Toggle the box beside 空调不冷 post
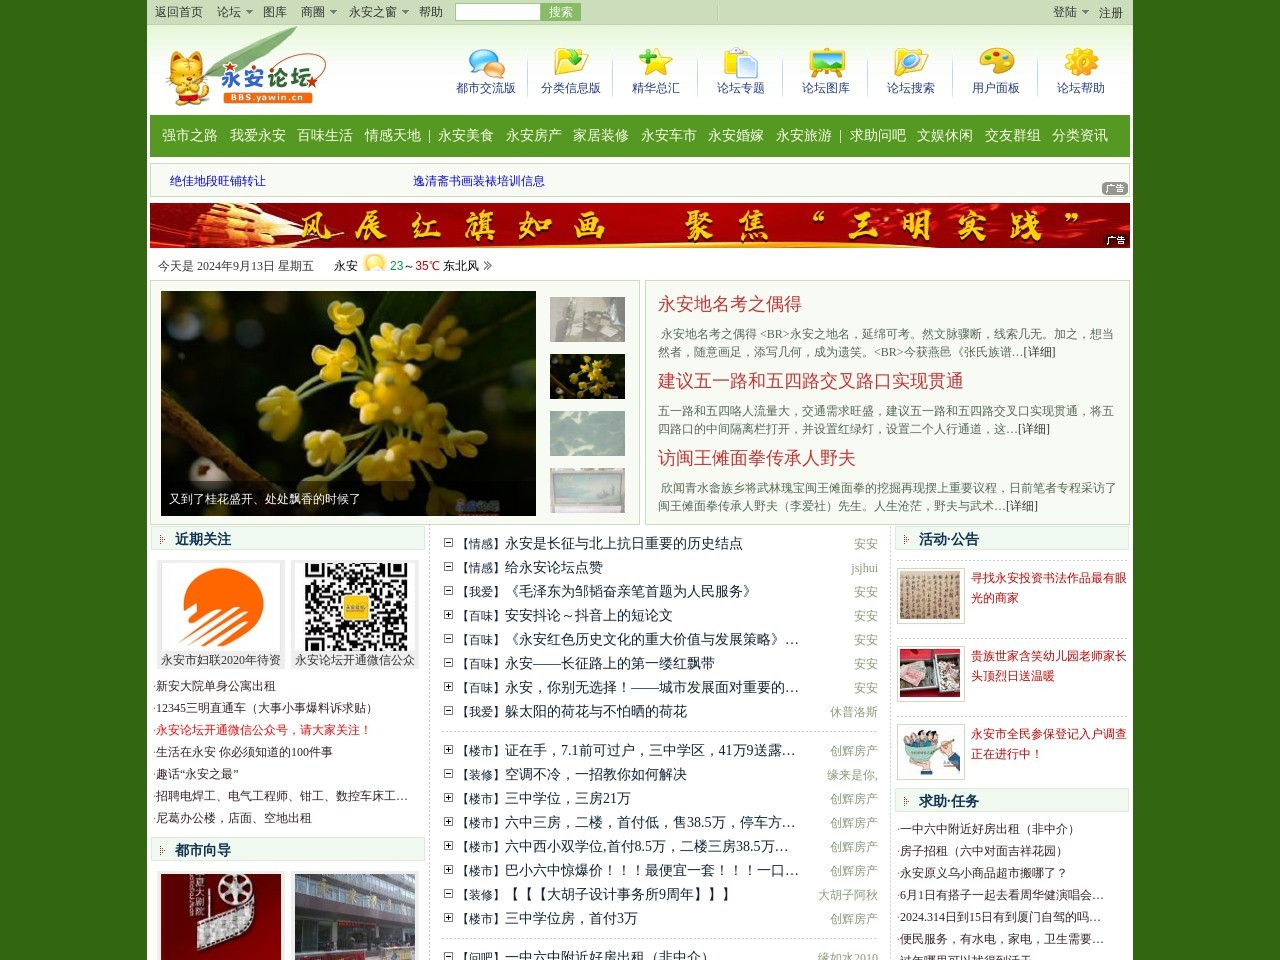This screenshot has width=1280, height=960. tap(449, 774)
